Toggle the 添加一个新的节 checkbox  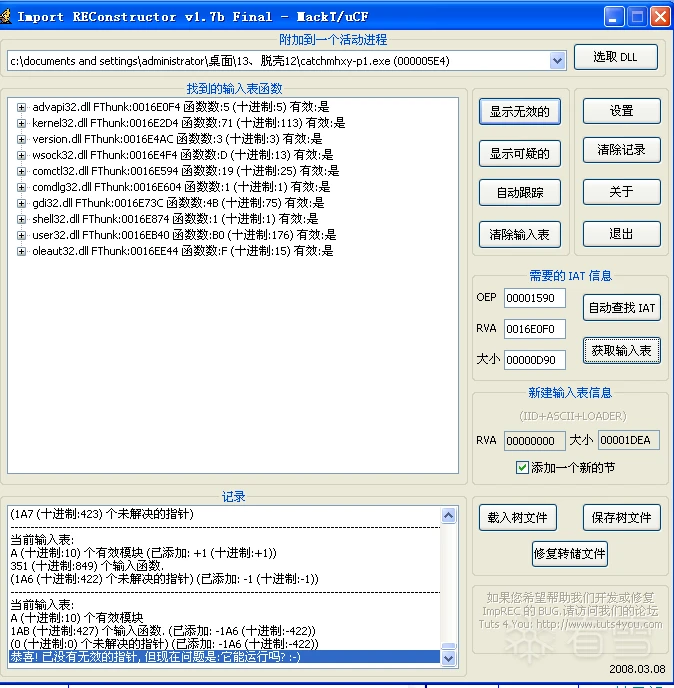[522, 467]
